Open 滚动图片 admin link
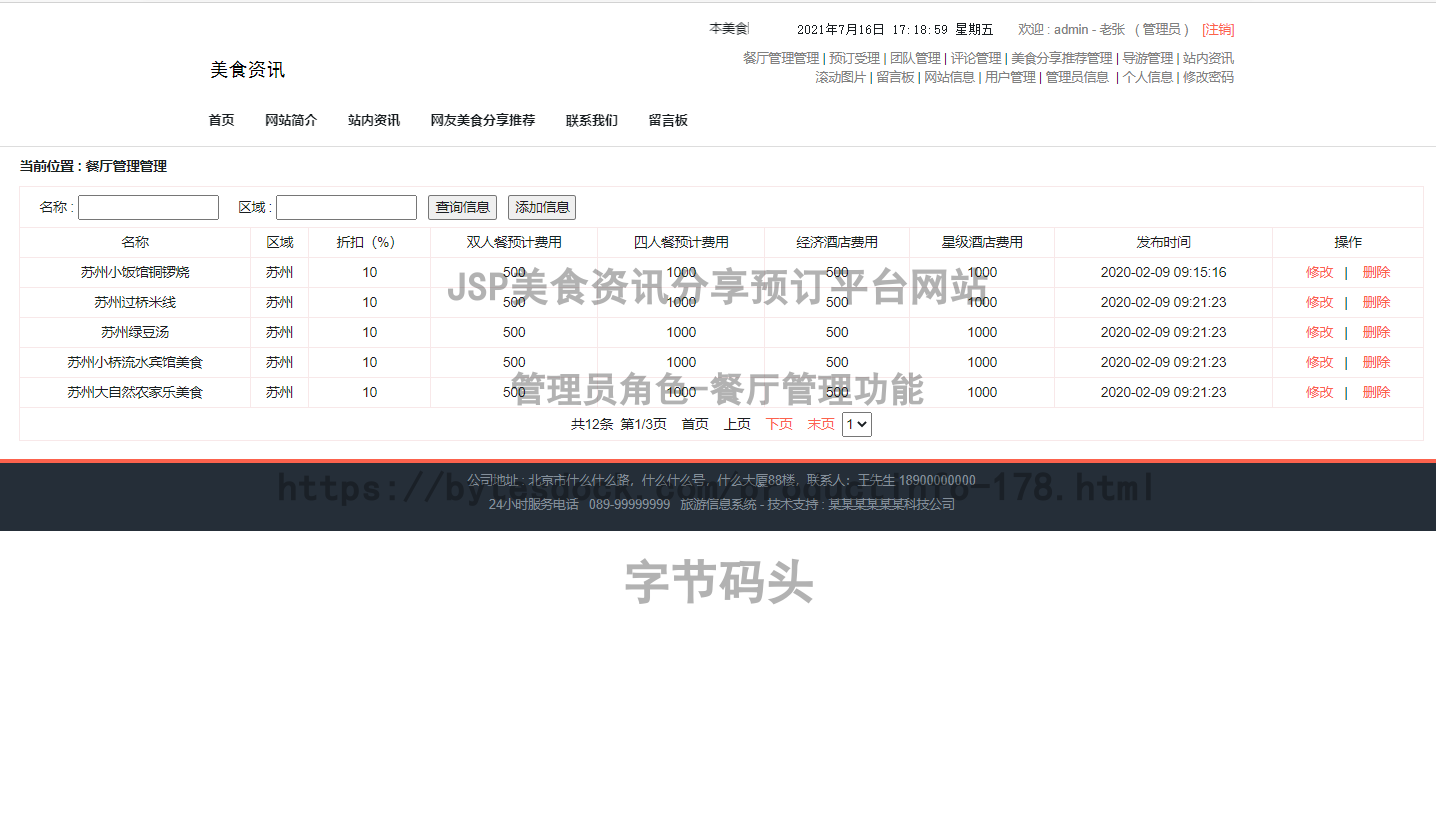The image size is (1436, 826). pyautogui.click(x=840, y=77)
